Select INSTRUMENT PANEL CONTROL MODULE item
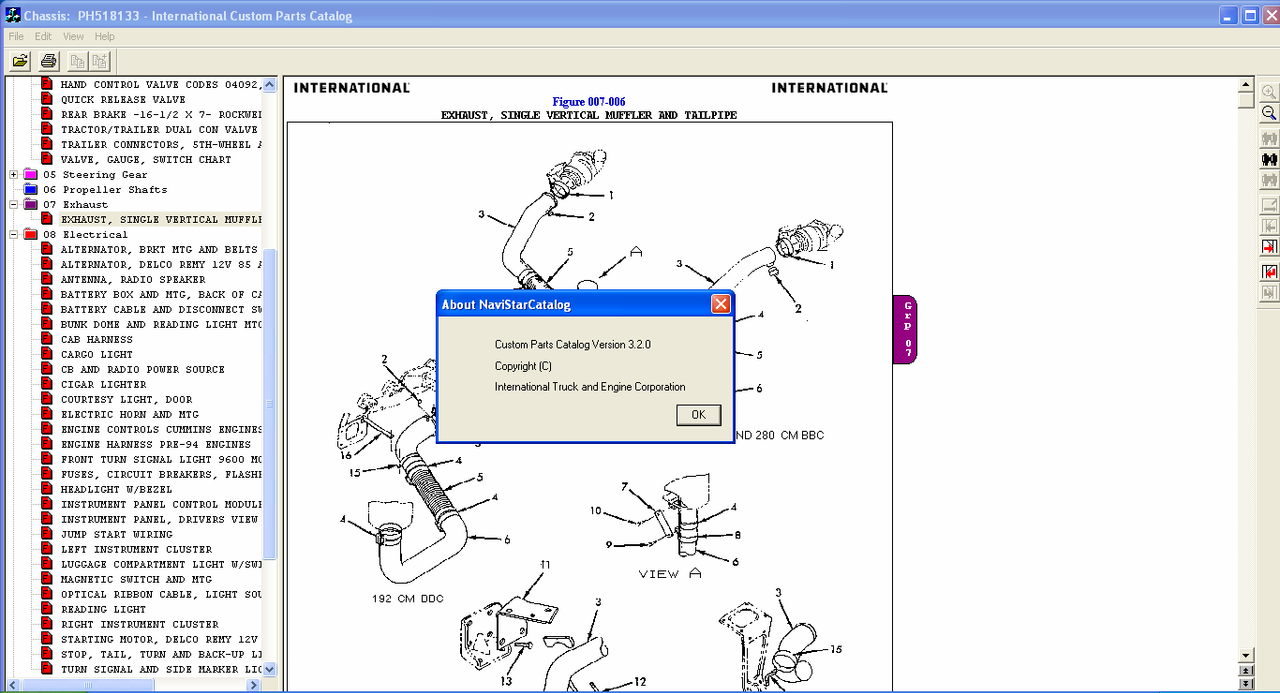The height and width of the screenshot is (693, 1280). 160,504
